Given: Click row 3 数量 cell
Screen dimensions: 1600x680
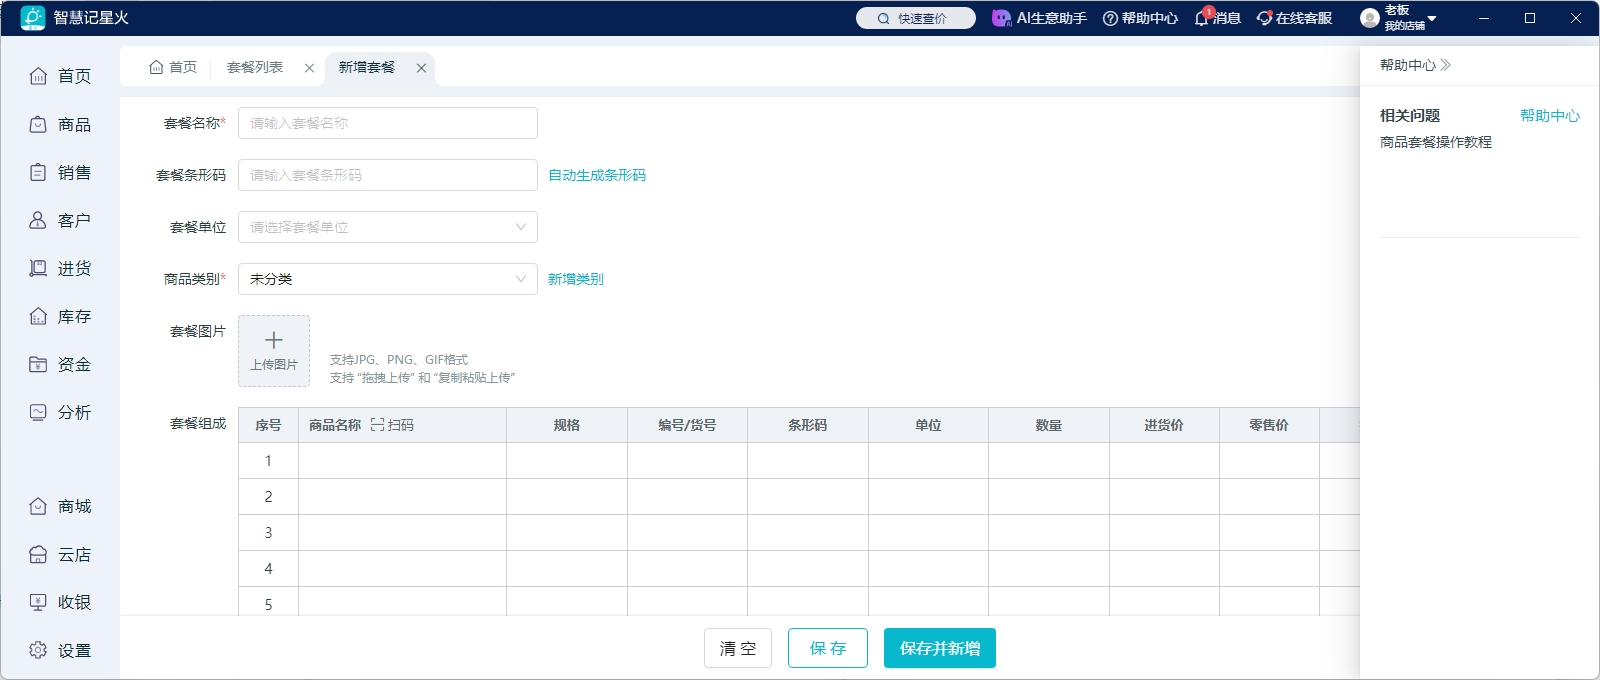Looking at the screenshot, I should 1049,533.
